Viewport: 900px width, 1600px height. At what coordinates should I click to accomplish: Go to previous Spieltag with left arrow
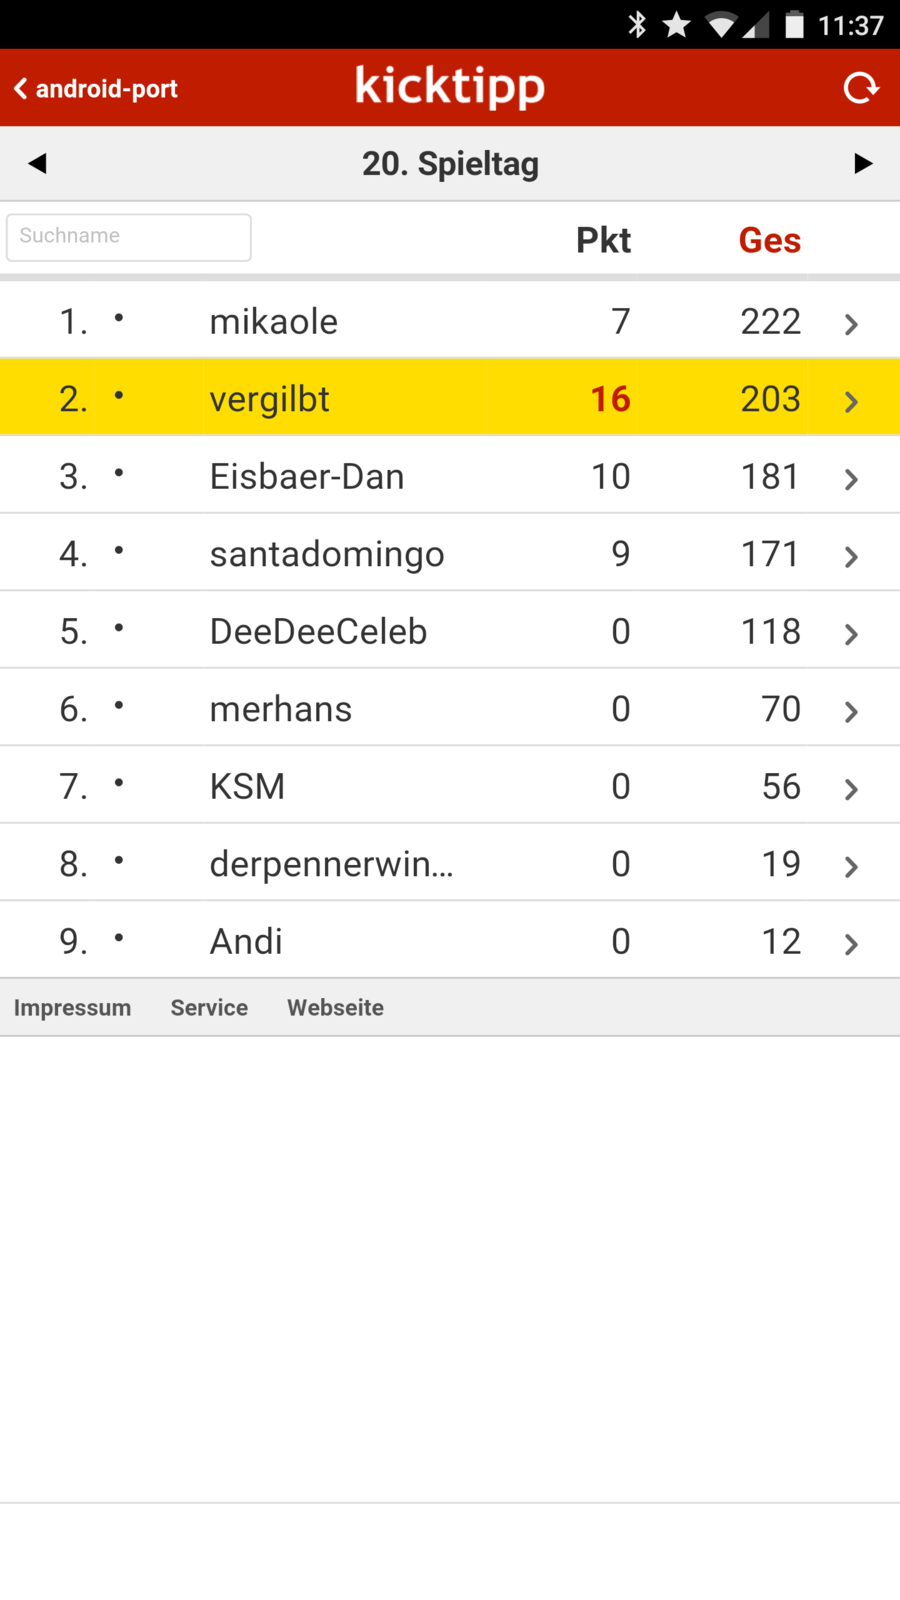(38, 163)
